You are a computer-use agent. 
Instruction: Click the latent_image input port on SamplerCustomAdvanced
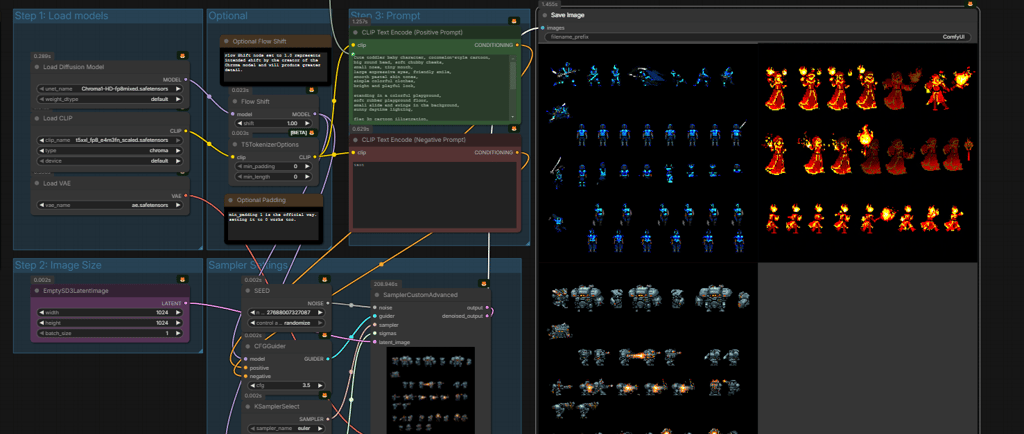pos(374,342)
